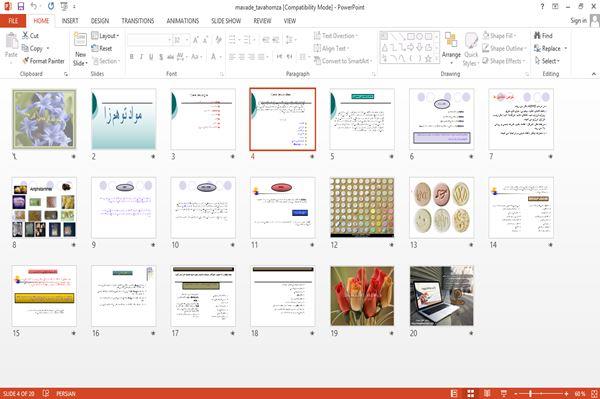Open Paragraph dialog launcher
The width and height of the screenshot is (600, 399).
point(373,74)
